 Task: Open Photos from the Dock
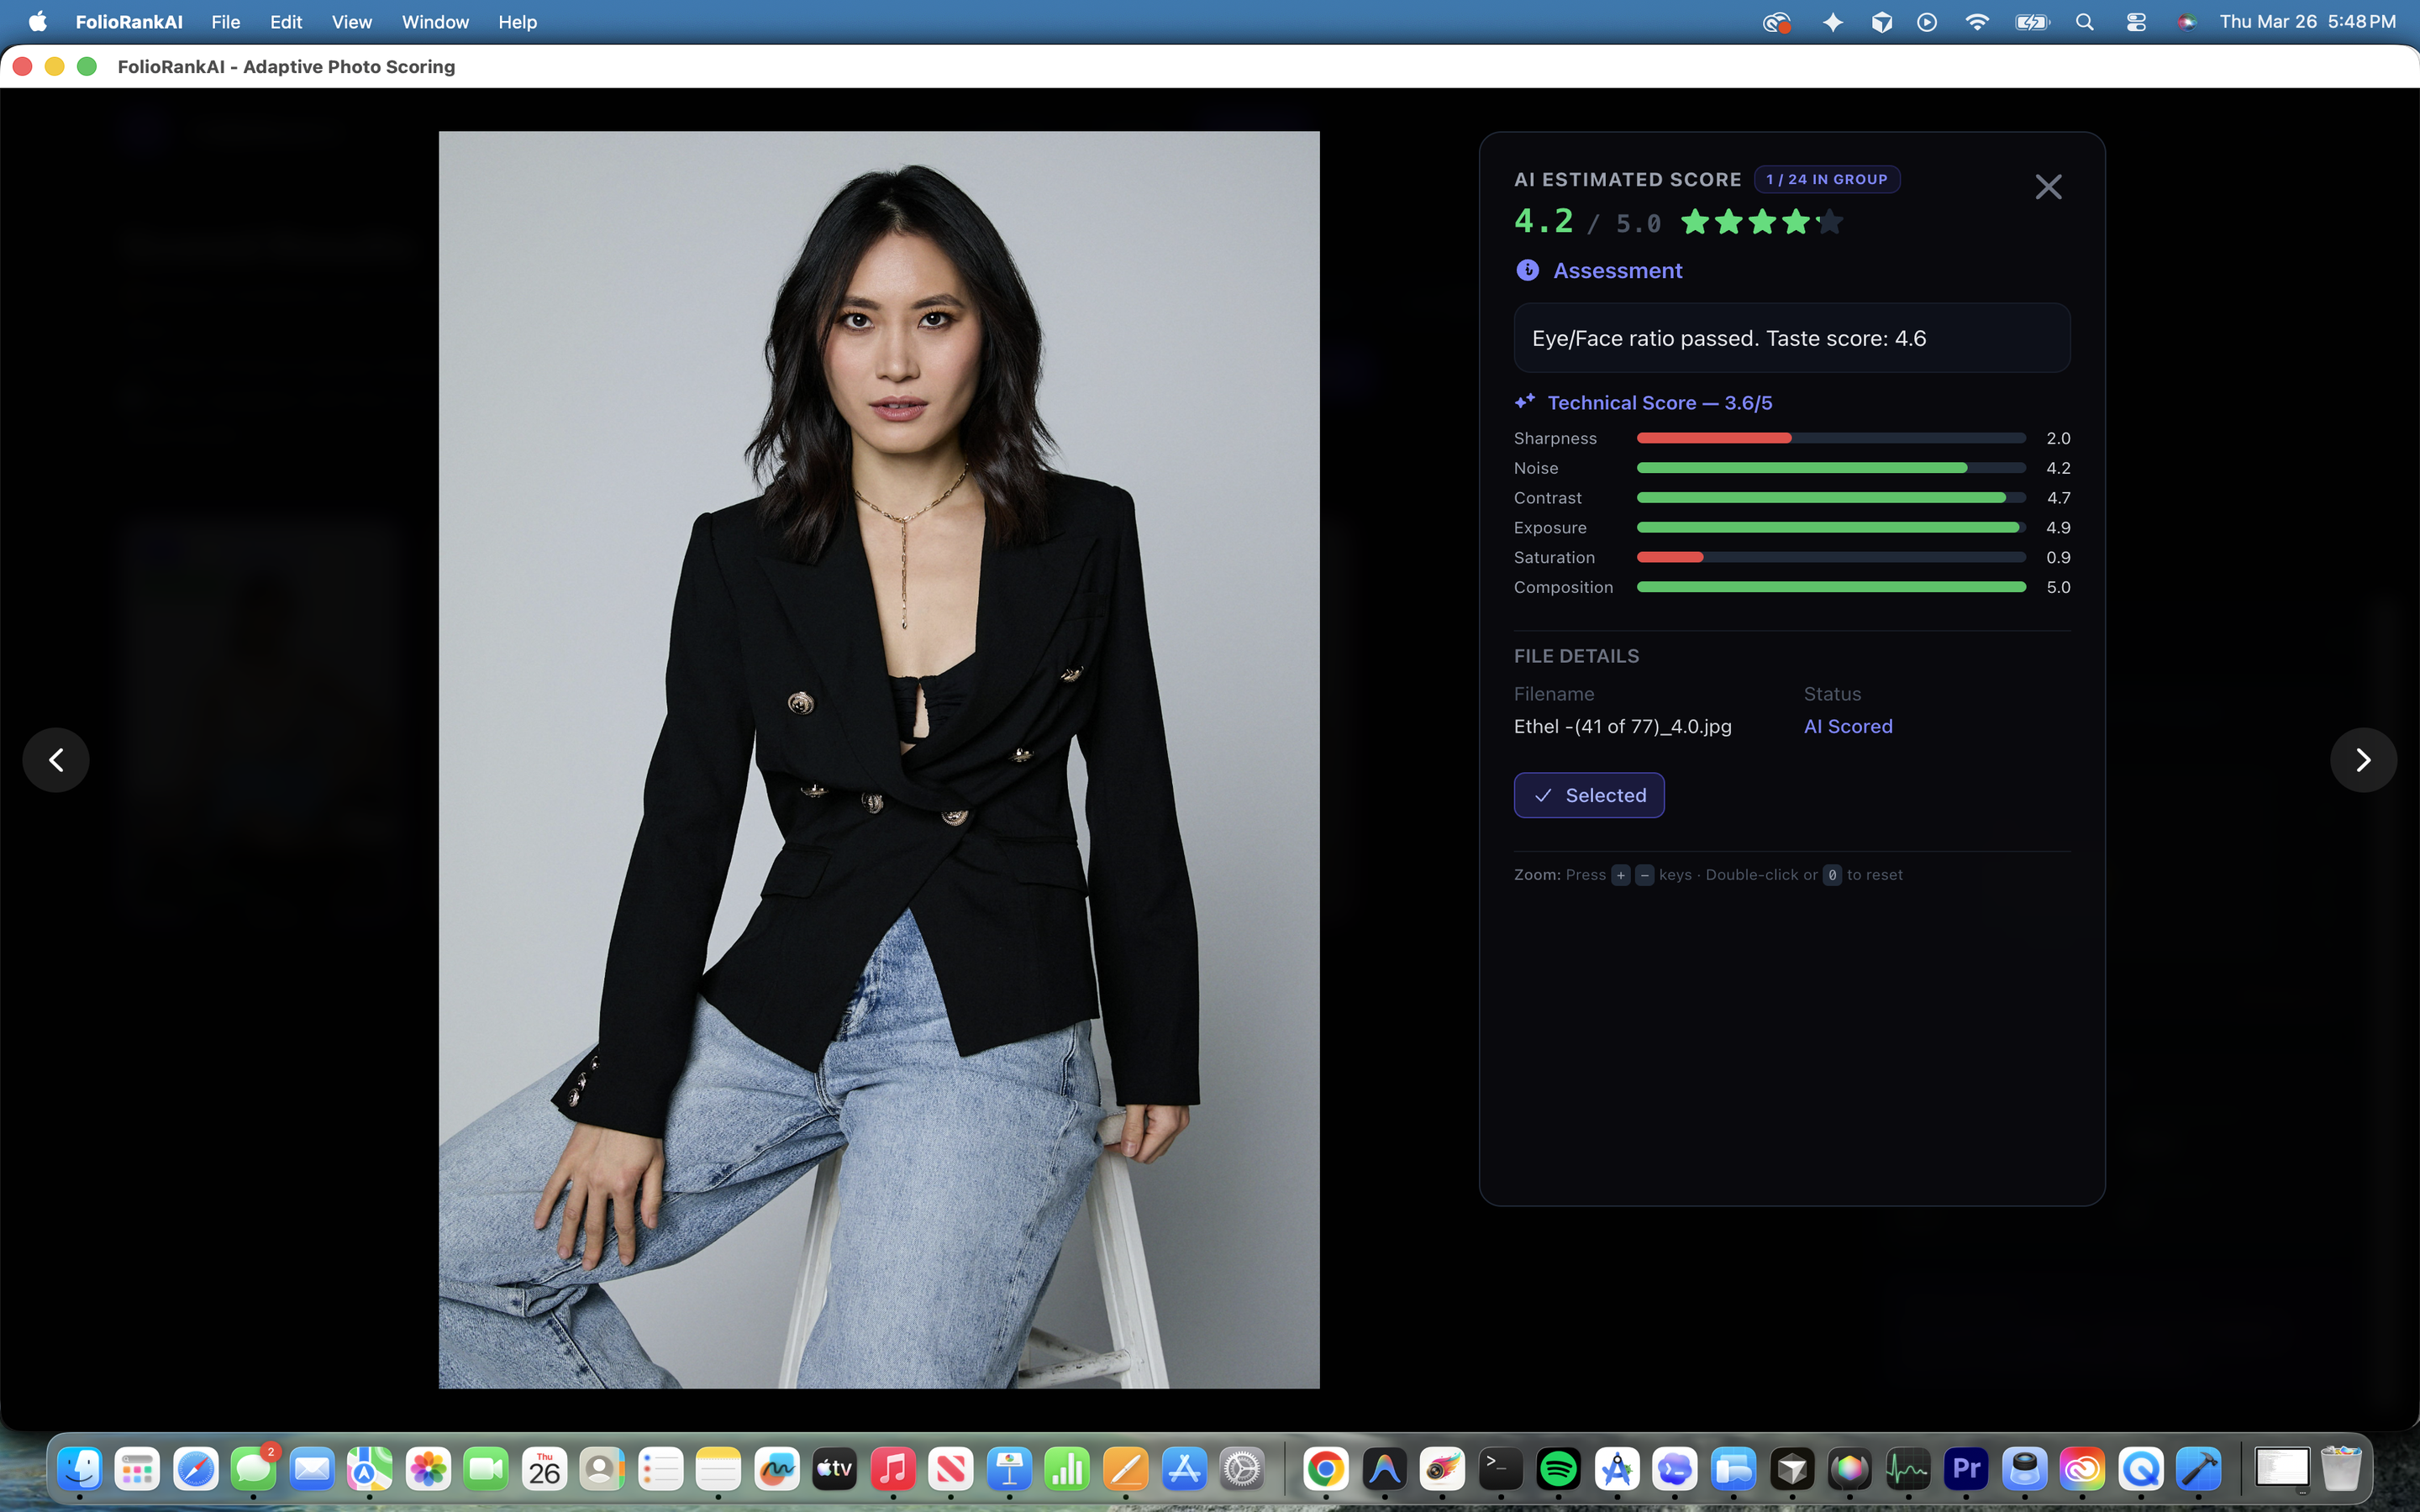click(428, 1469)
